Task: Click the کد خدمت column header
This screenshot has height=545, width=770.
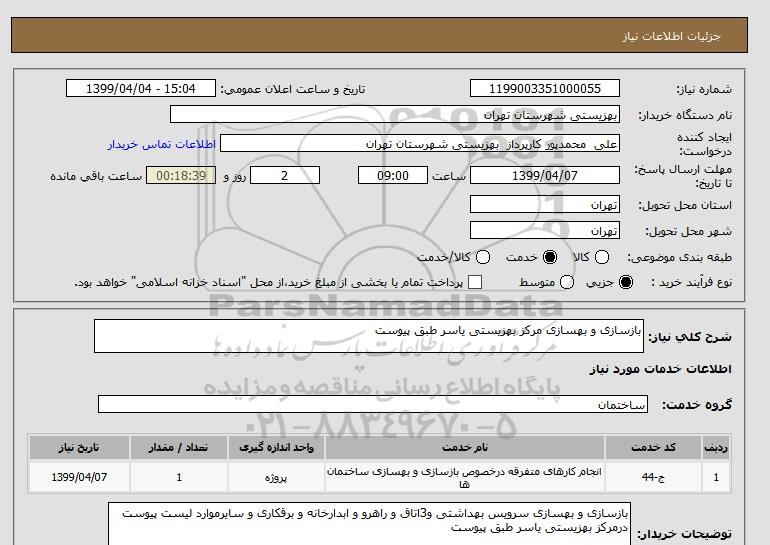Action: click(653, 447)
